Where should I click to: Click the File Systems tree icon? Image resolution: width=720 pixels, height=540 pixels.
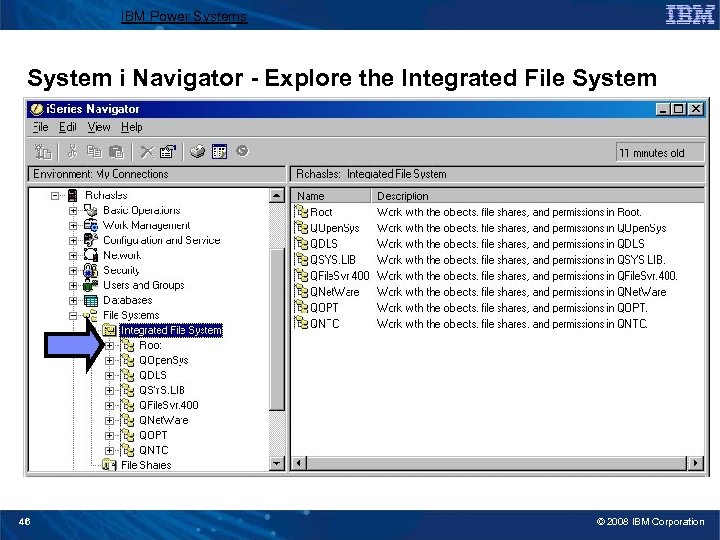point(91,315)
